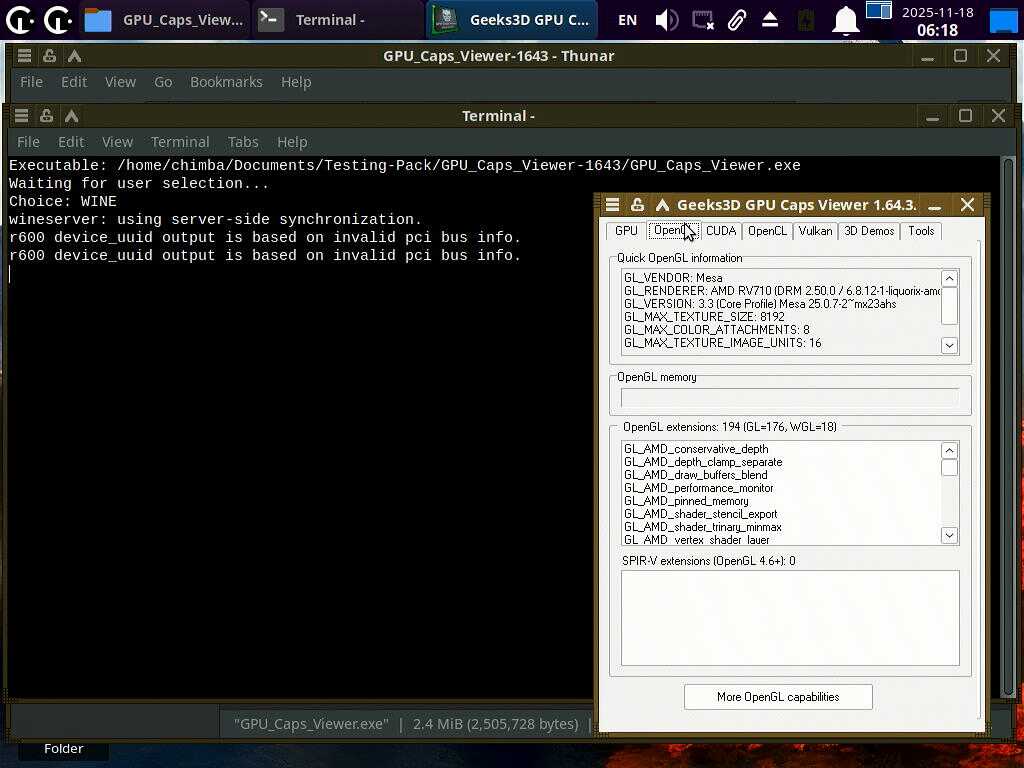The width and height of the screenshot is (1024, 768).
Task: Toggle Terminal window stick lock icon
Action: (x=46, y=116)
